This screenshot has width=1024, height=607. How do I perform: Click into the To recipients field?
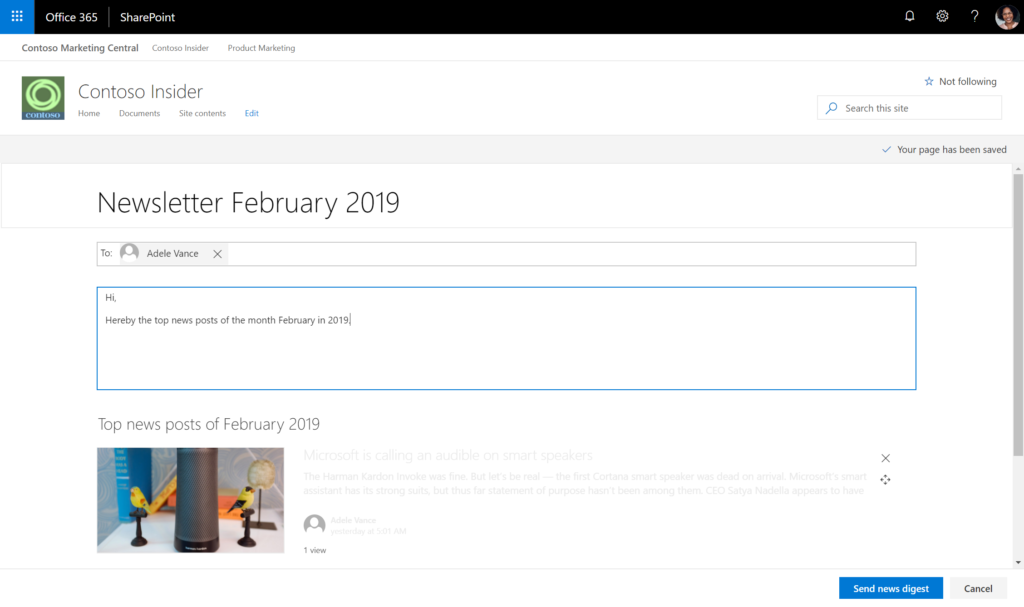(506, 254)
